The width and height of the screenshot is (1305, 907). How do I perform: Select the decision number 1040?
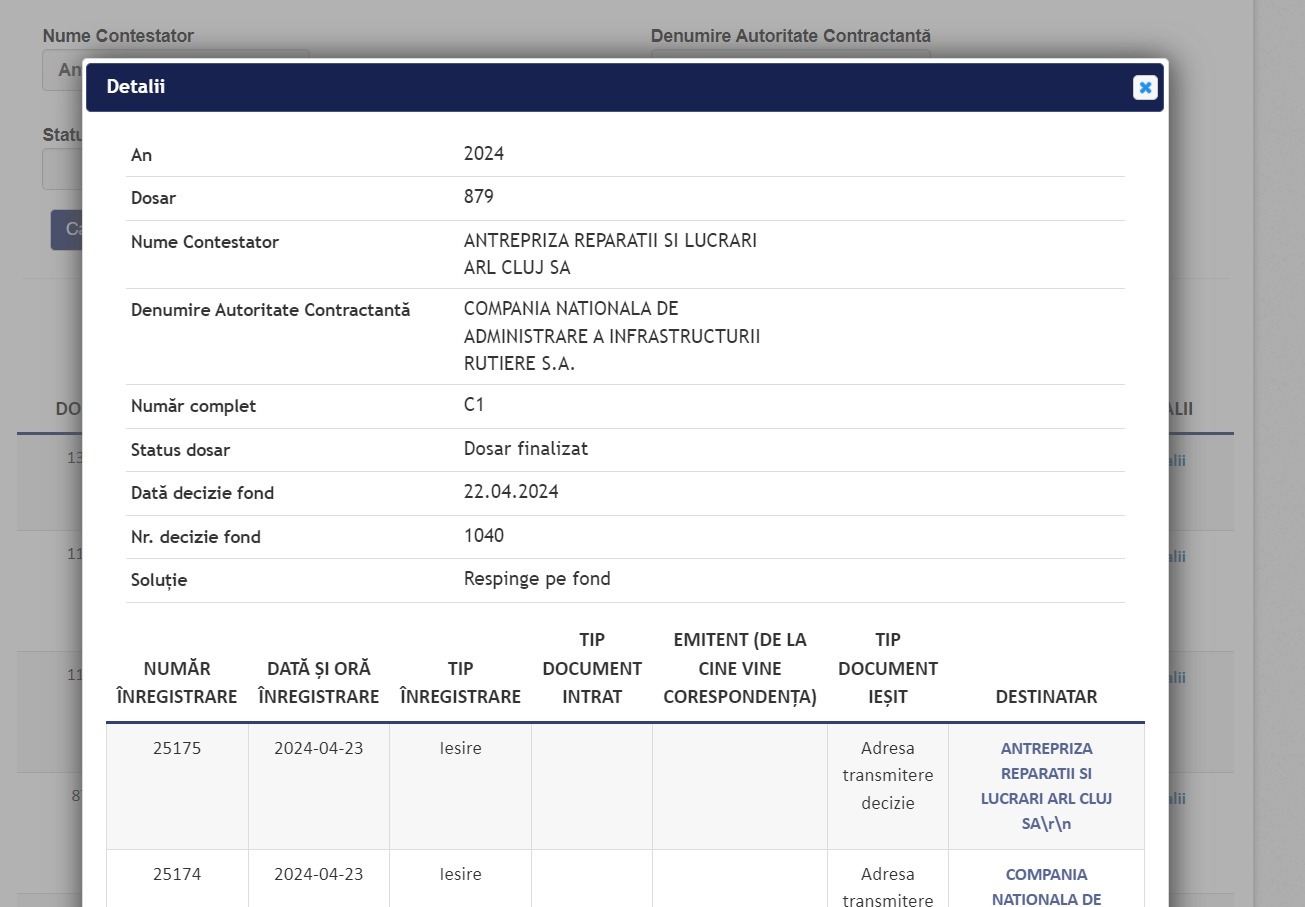coord(484,536)
